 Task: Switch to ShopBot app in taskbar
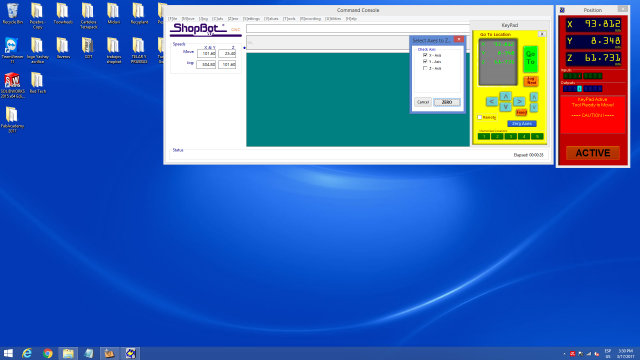[x=130, y=353]
